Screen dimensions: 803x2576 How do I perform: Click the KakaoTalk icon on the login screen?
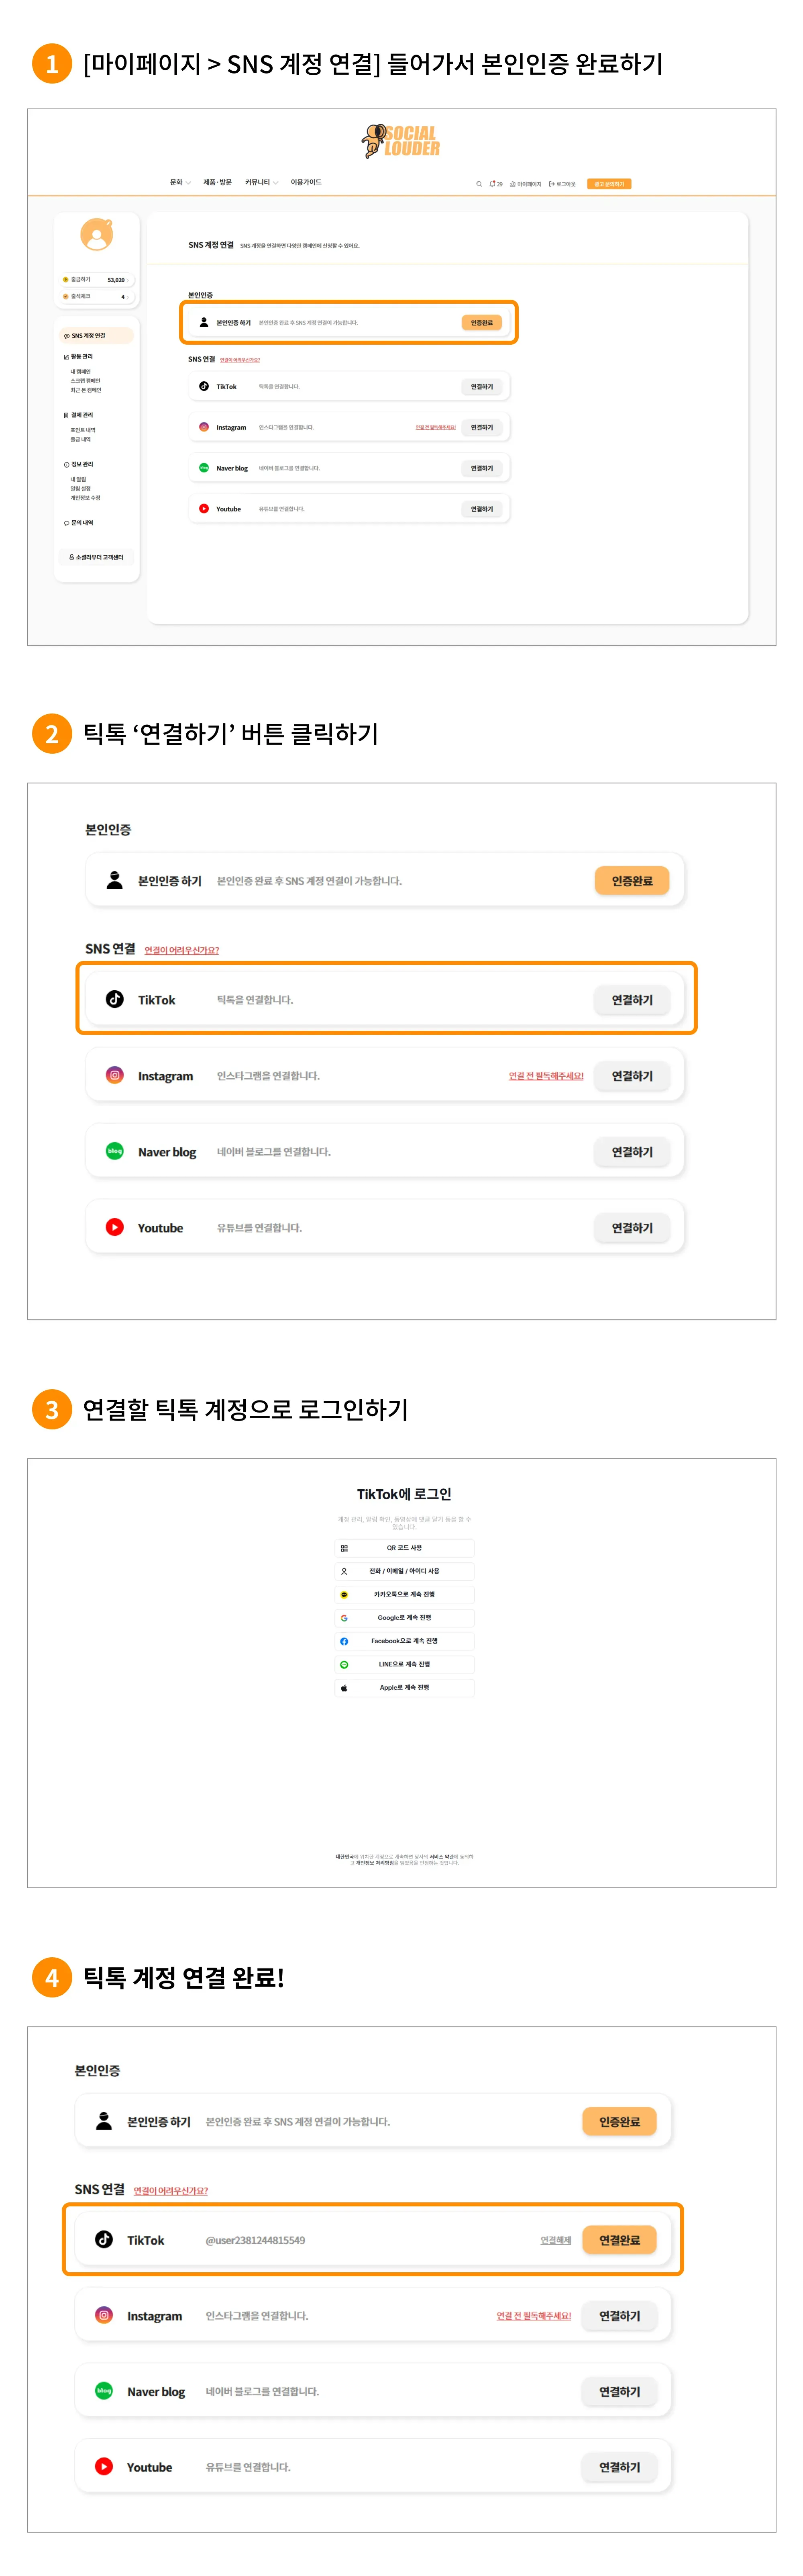click(x=344, y=1595)
